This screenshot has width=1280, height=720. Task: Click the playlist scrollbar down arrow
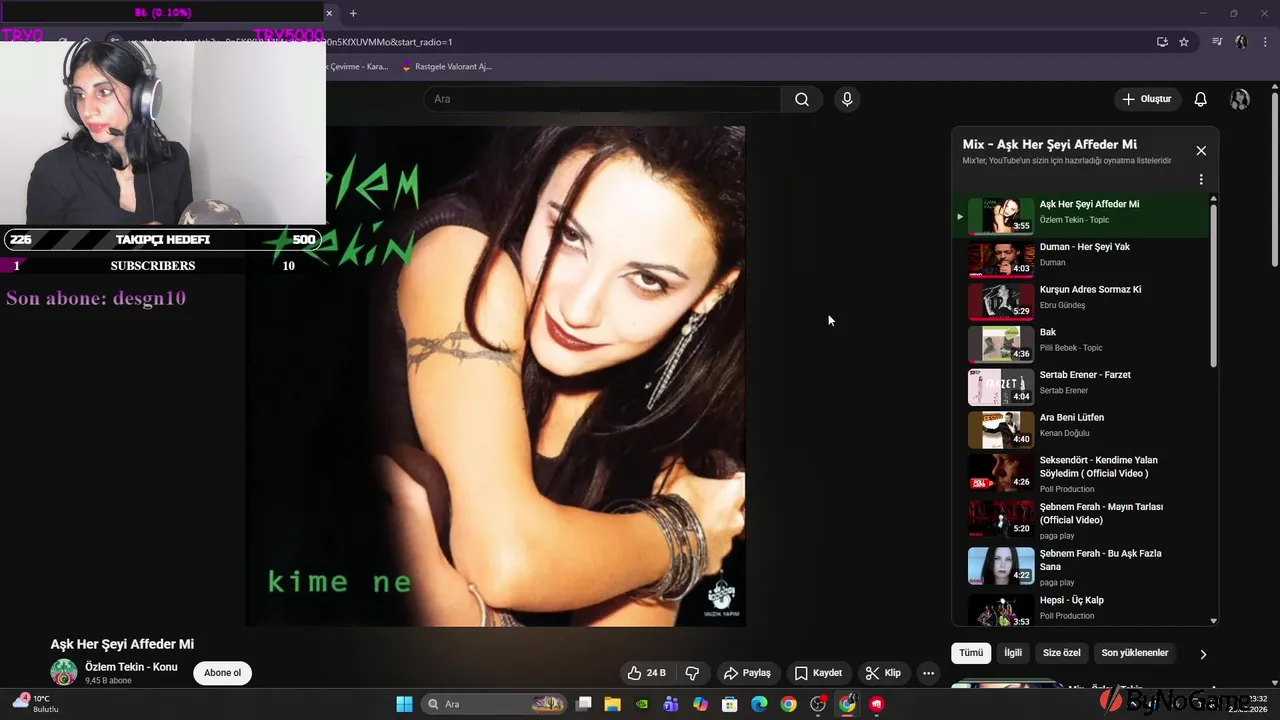[1214, 621]
